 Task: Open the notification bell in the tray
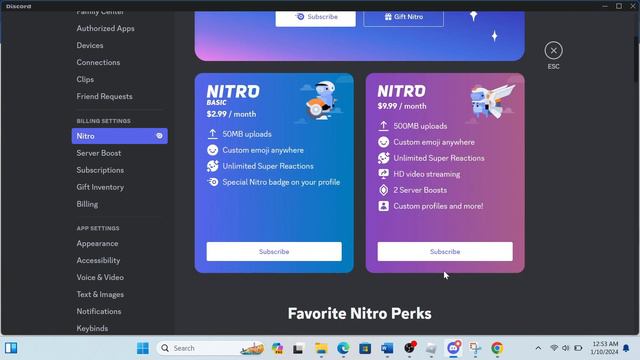tap(626, 348)
